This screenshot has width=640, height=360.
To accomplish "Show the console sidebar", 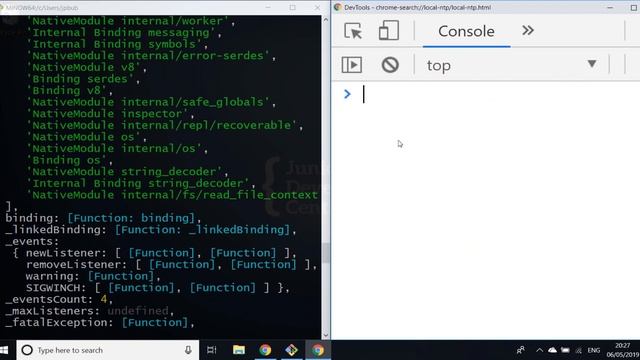I will pyautogui.click(x=351, y=65).
